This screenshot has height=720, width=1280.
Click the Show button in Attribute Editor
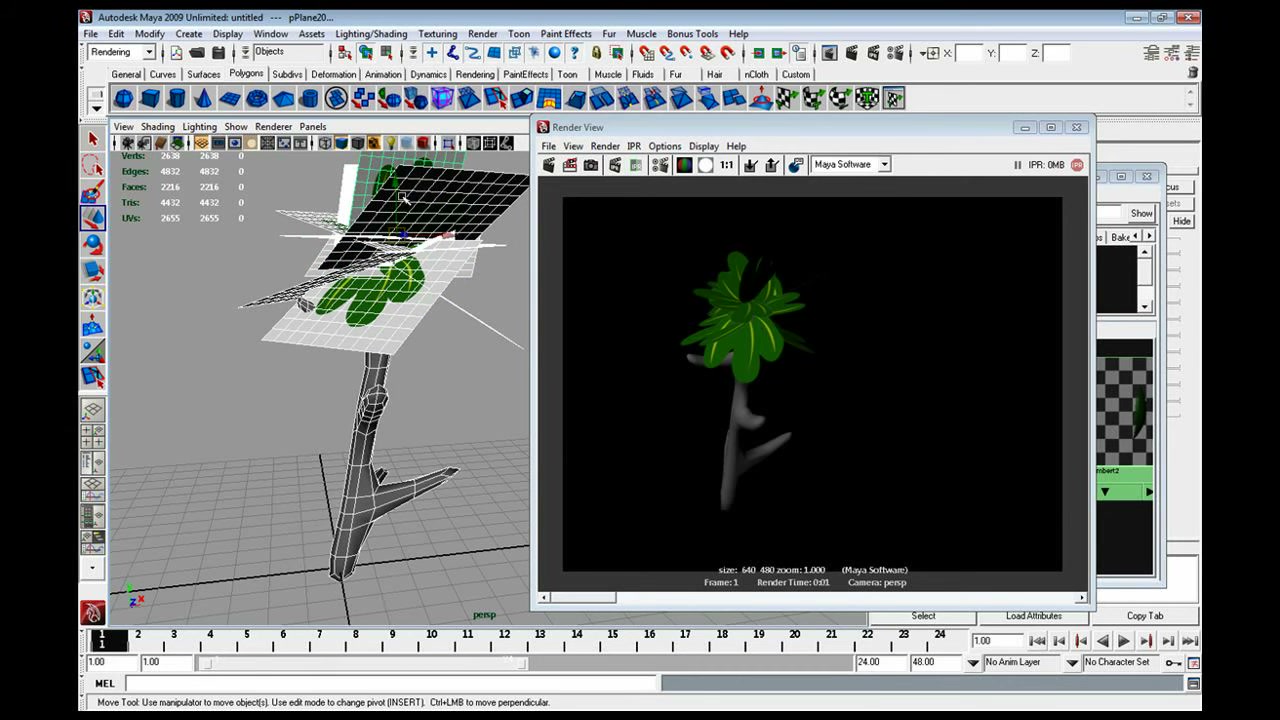(1141, 213)
